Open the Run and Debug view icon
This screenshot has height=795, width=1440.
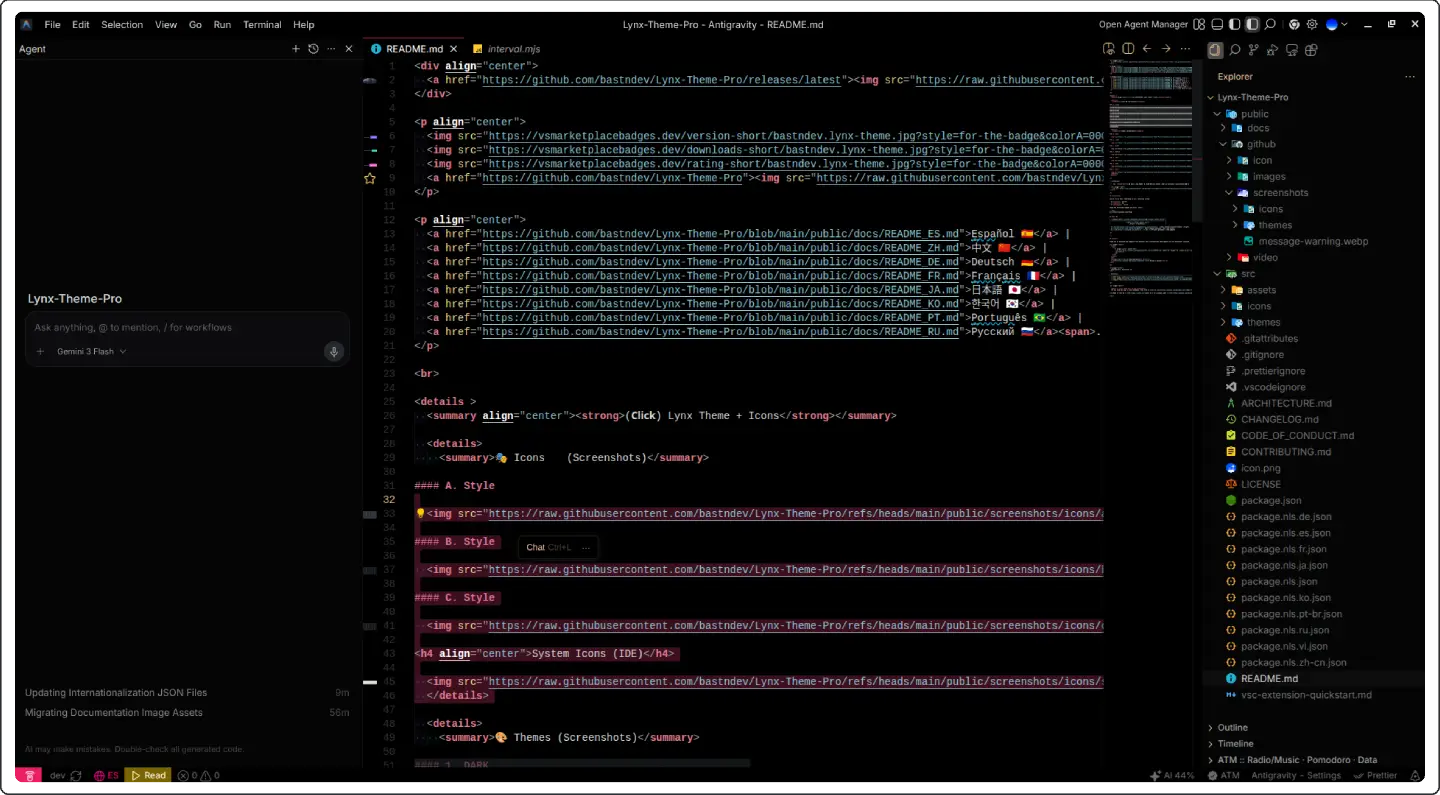click(1273, 49)
